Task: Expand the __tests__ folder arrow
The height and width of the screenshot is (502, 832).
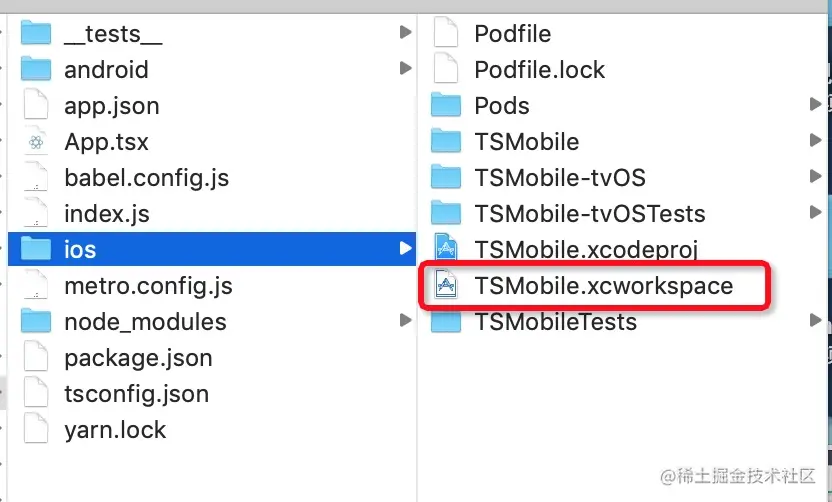Action: pos(405,33)
